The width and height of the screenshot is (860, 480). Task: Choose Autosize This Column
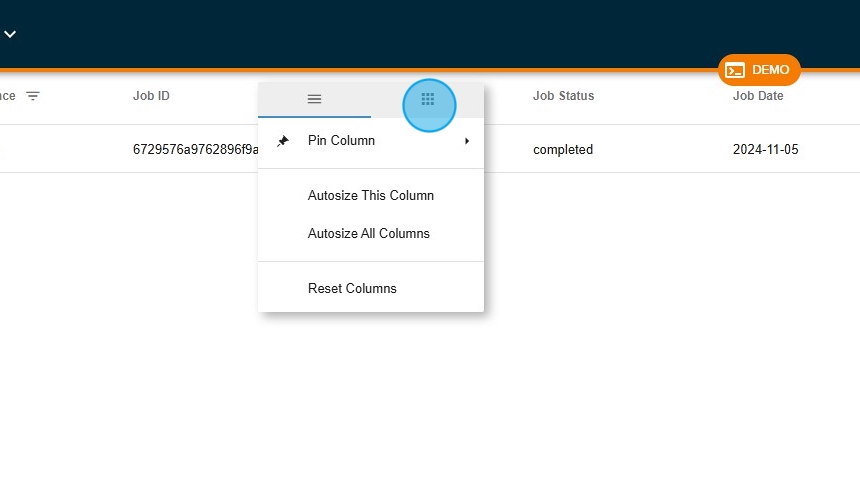370,196
